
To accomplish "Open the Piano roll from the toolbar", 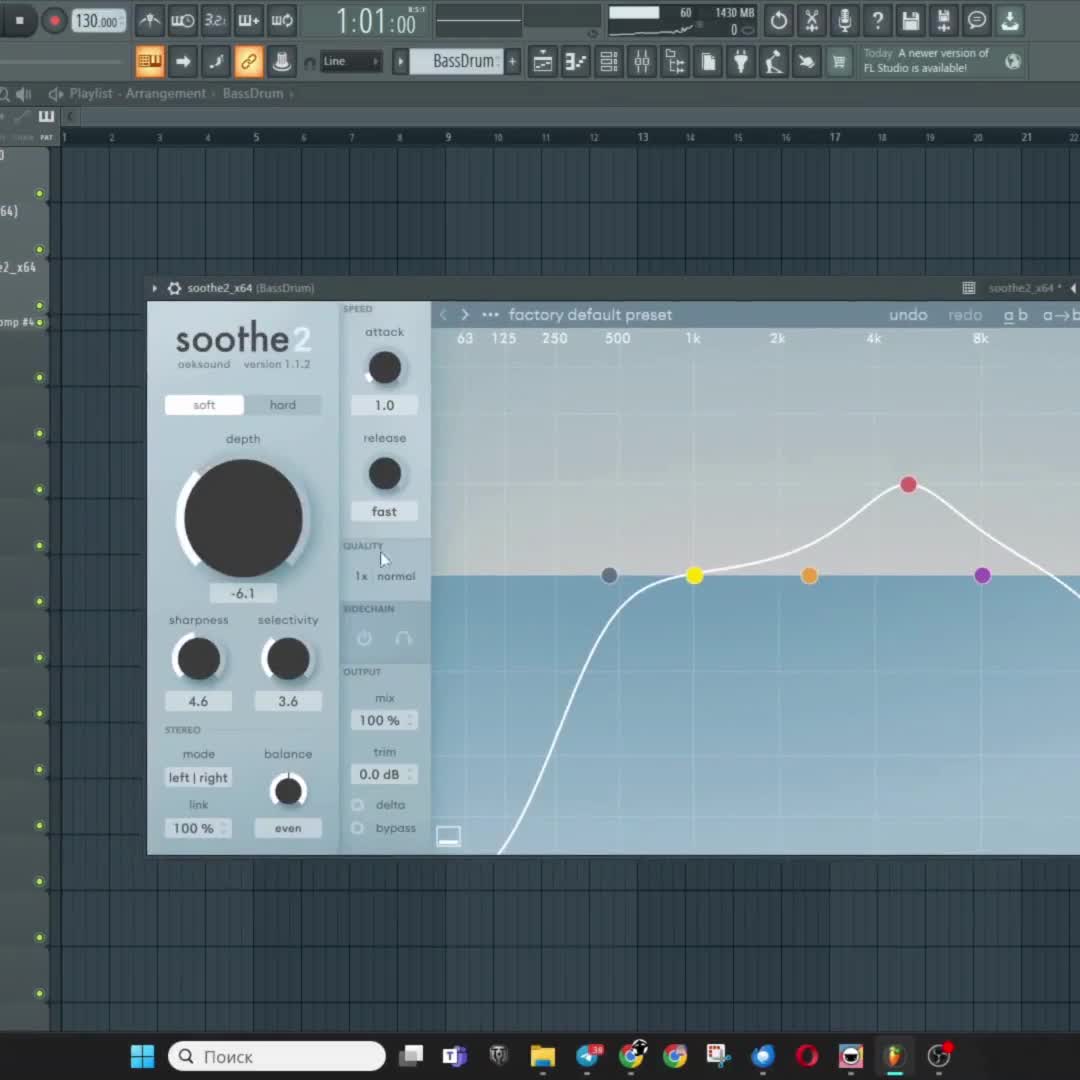I will (575, 61).
